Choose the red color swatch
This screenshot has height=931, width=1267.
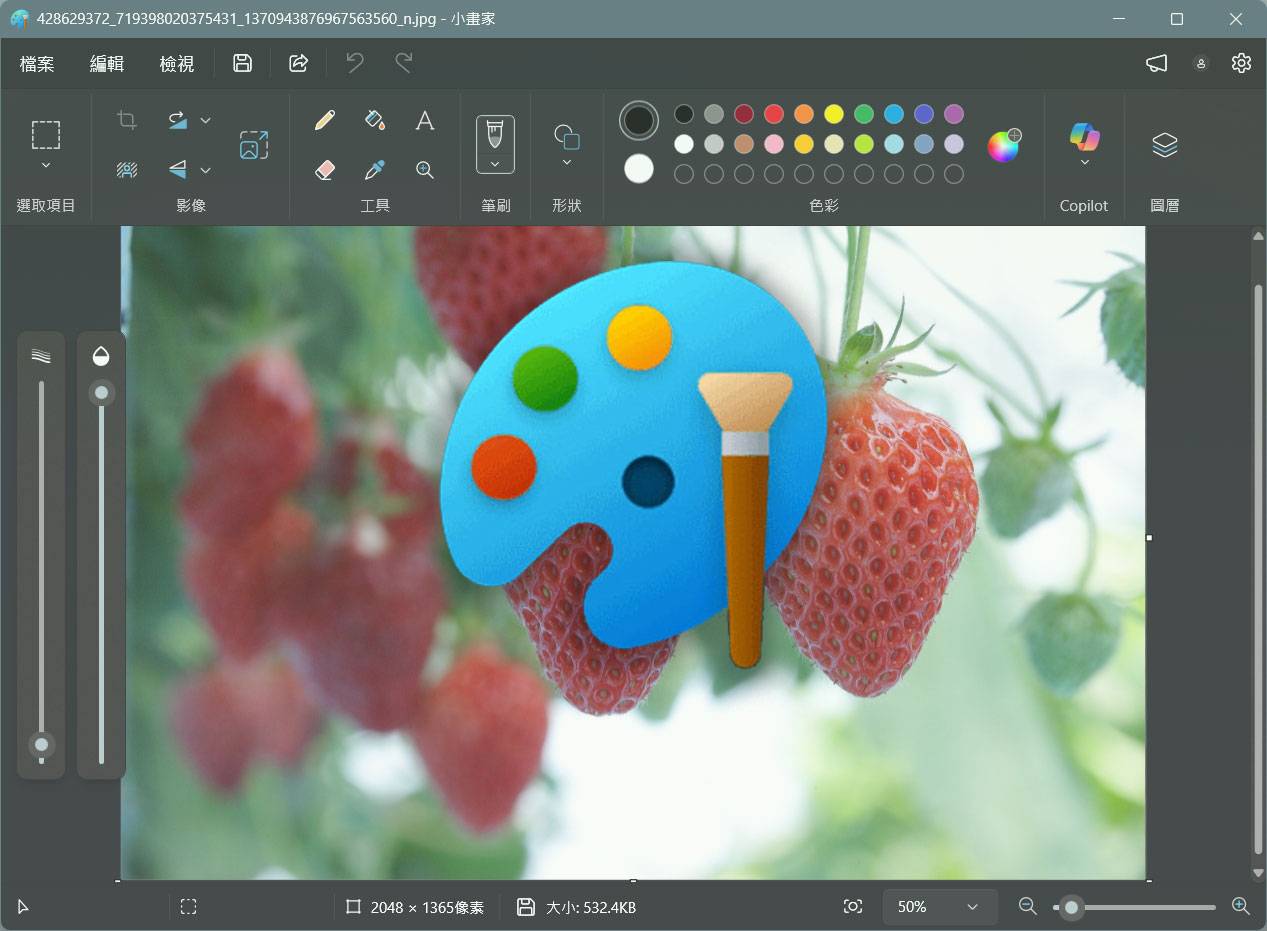tap(774, 114)
